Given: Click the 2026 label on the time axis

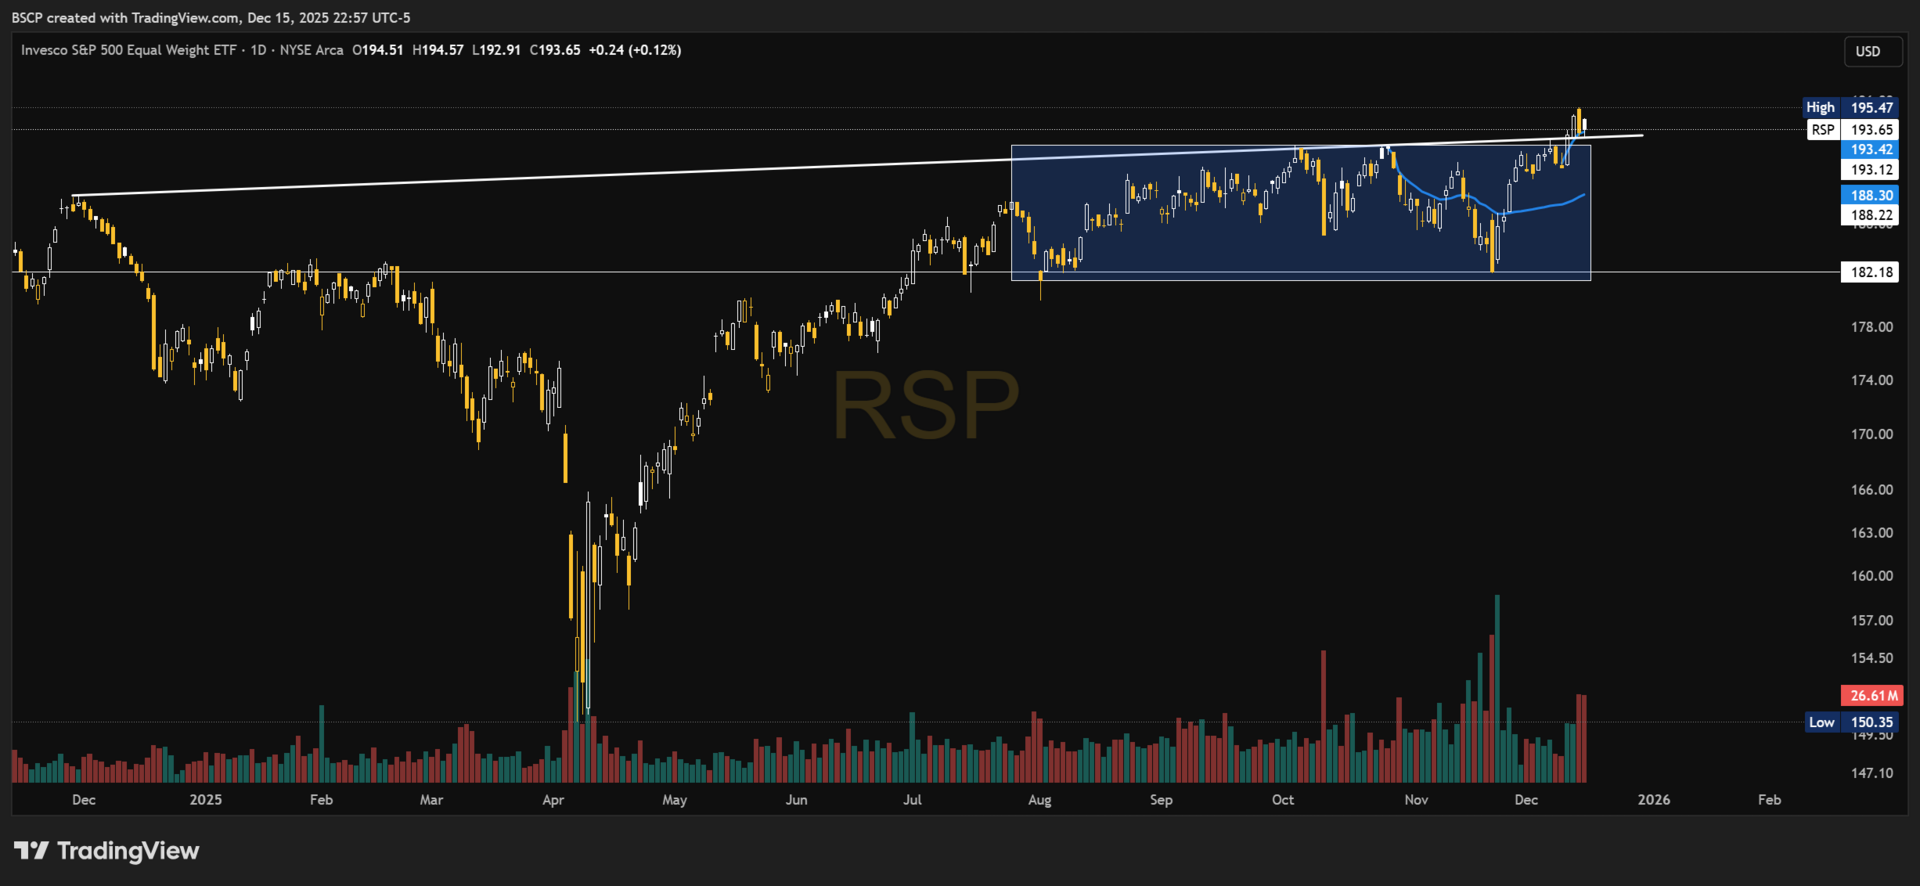Looking at the screenshot, I should pos(1654,800).
